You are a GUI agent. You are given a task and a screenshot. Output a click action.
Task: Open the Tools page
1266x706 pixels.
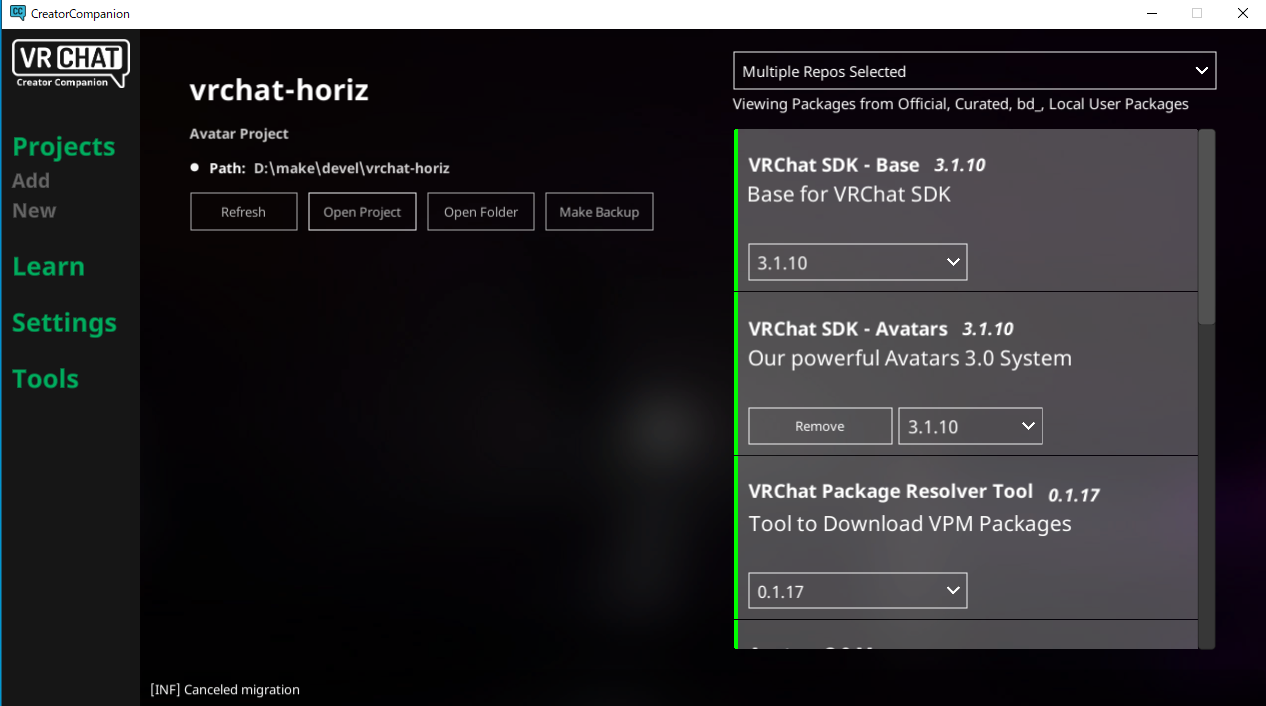[x=45, y=379]
